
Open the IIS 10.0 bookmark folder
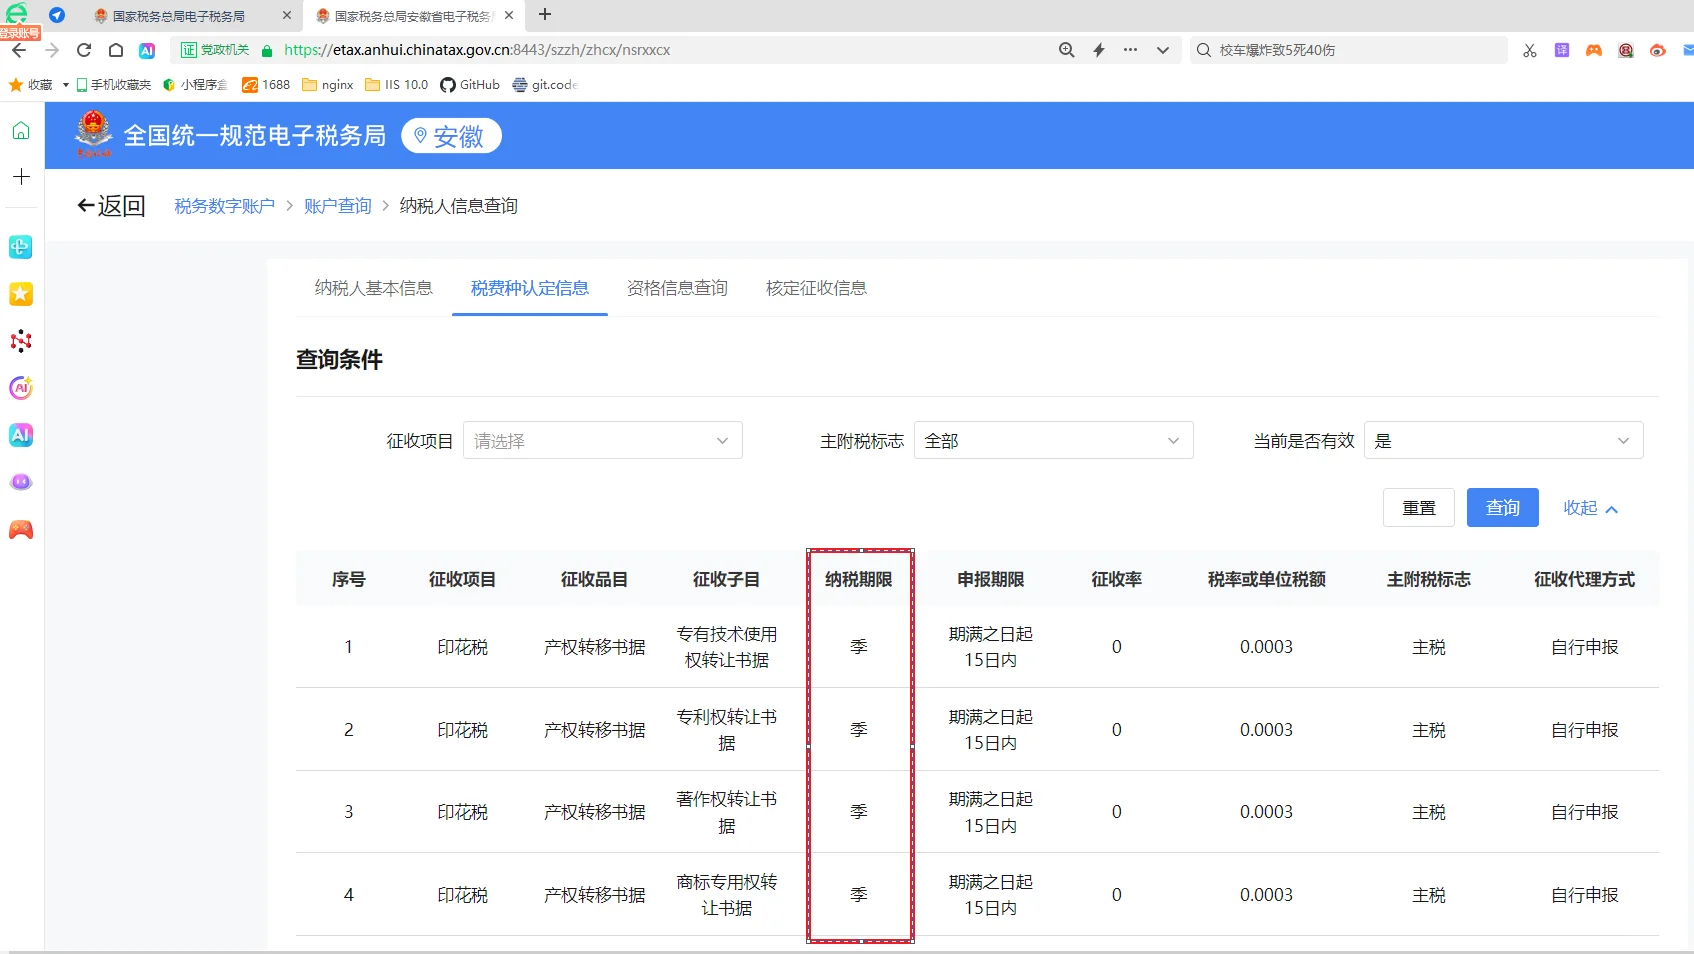397,85
